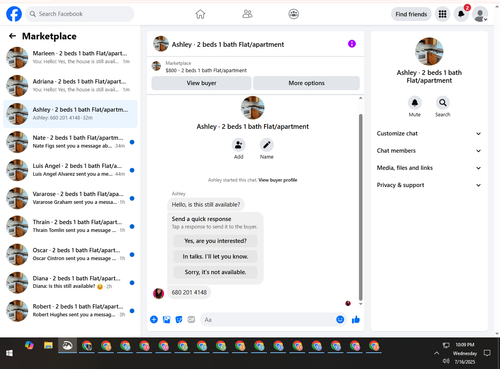Click the Facebook logo
The width and height of the screenshot is (500, 369).
(x=14, y=14)
